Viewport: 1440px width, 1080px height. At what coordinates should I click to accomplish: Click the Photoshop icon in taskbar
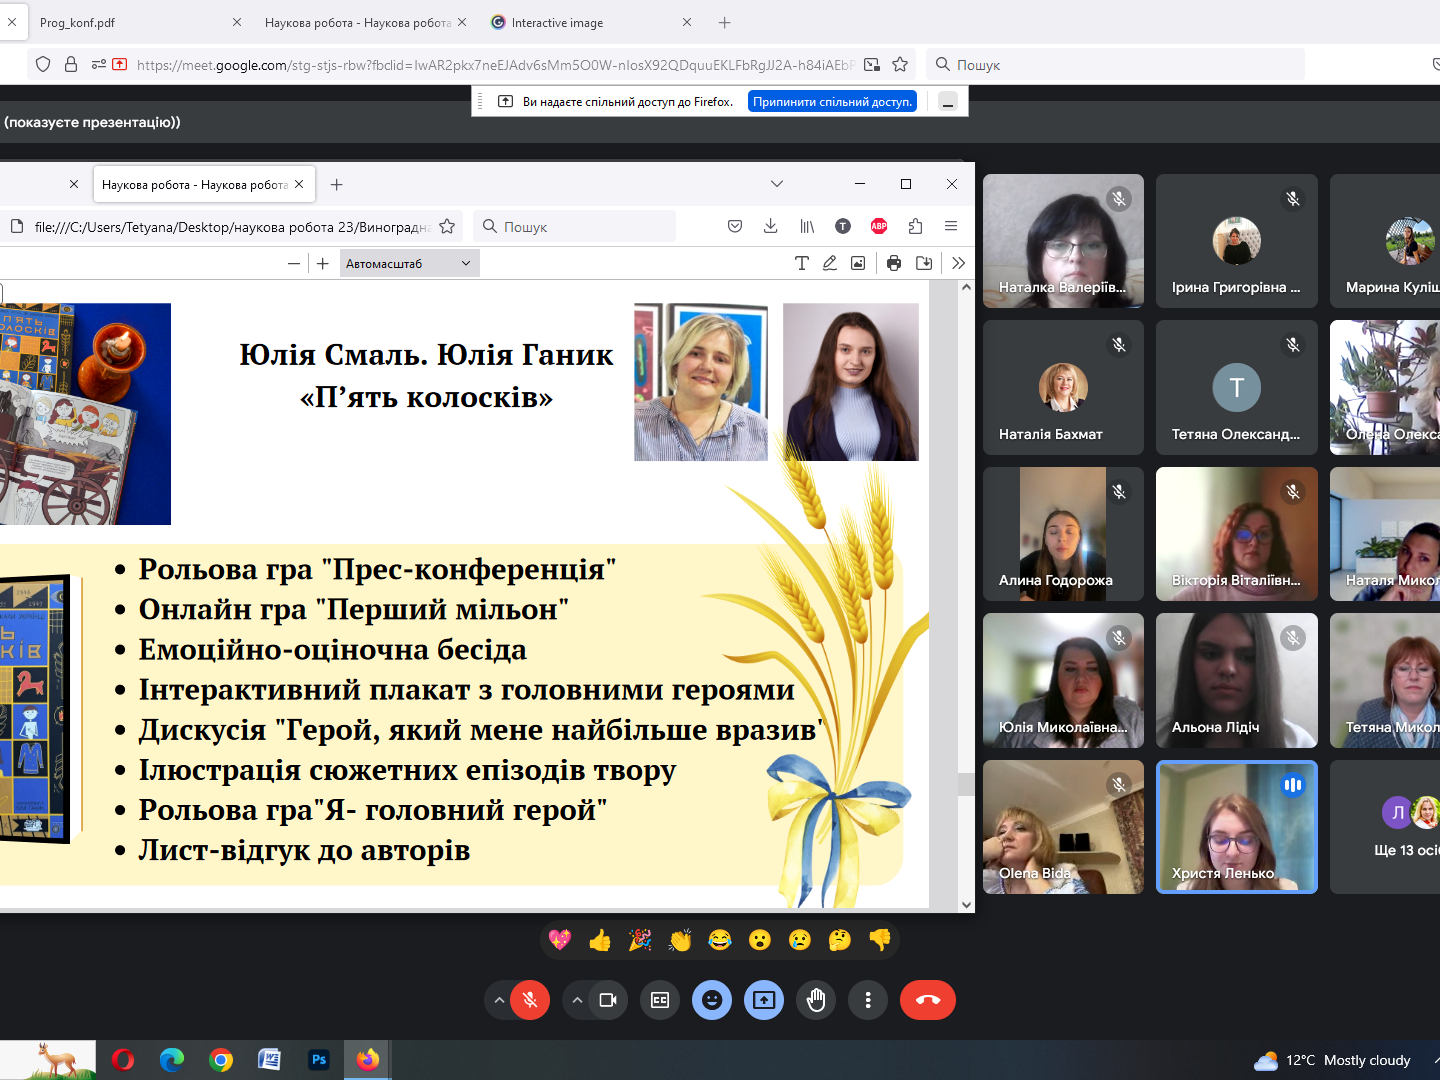319,1060
